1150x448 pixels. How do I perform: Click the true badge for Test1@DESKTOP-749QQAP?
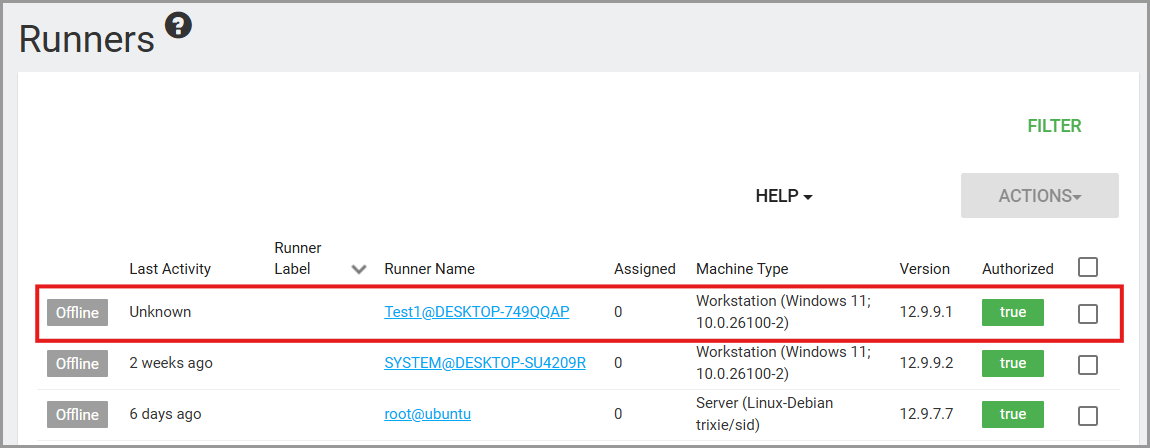coord(1013,312)
